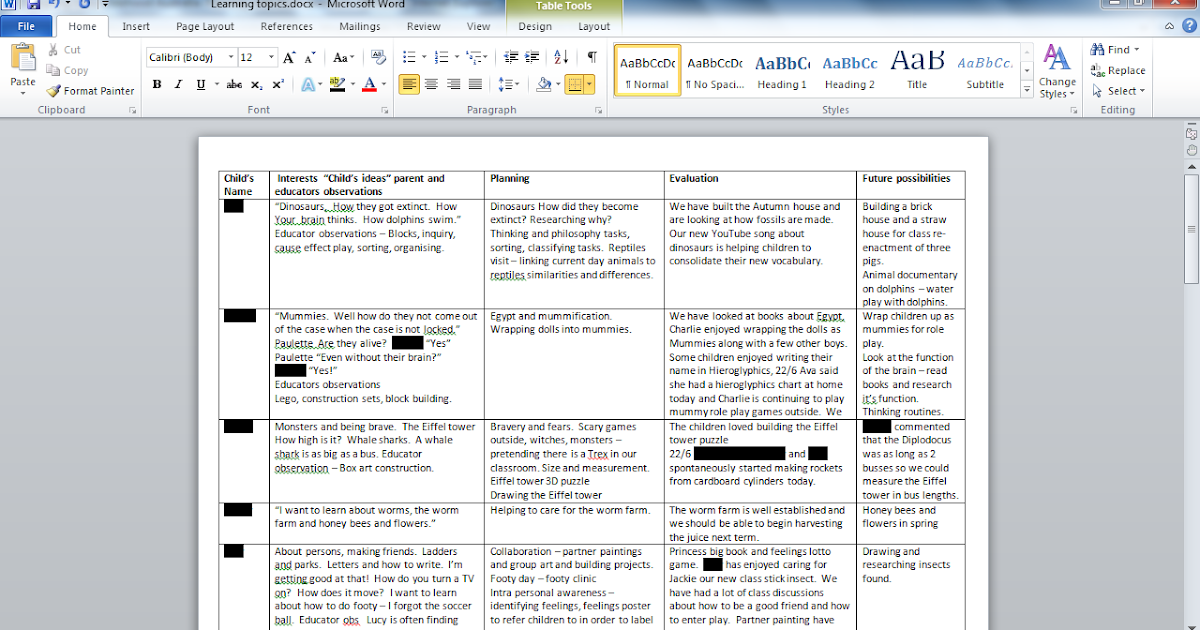Clear formatting with the eraser icon

click(x=378, y=58)
